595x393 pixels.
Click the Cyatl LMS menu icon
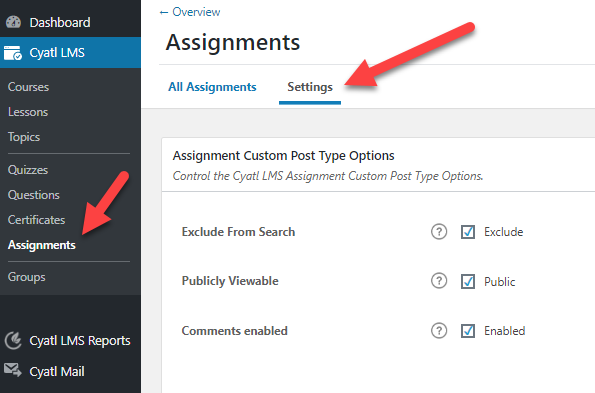pos(13,53)
